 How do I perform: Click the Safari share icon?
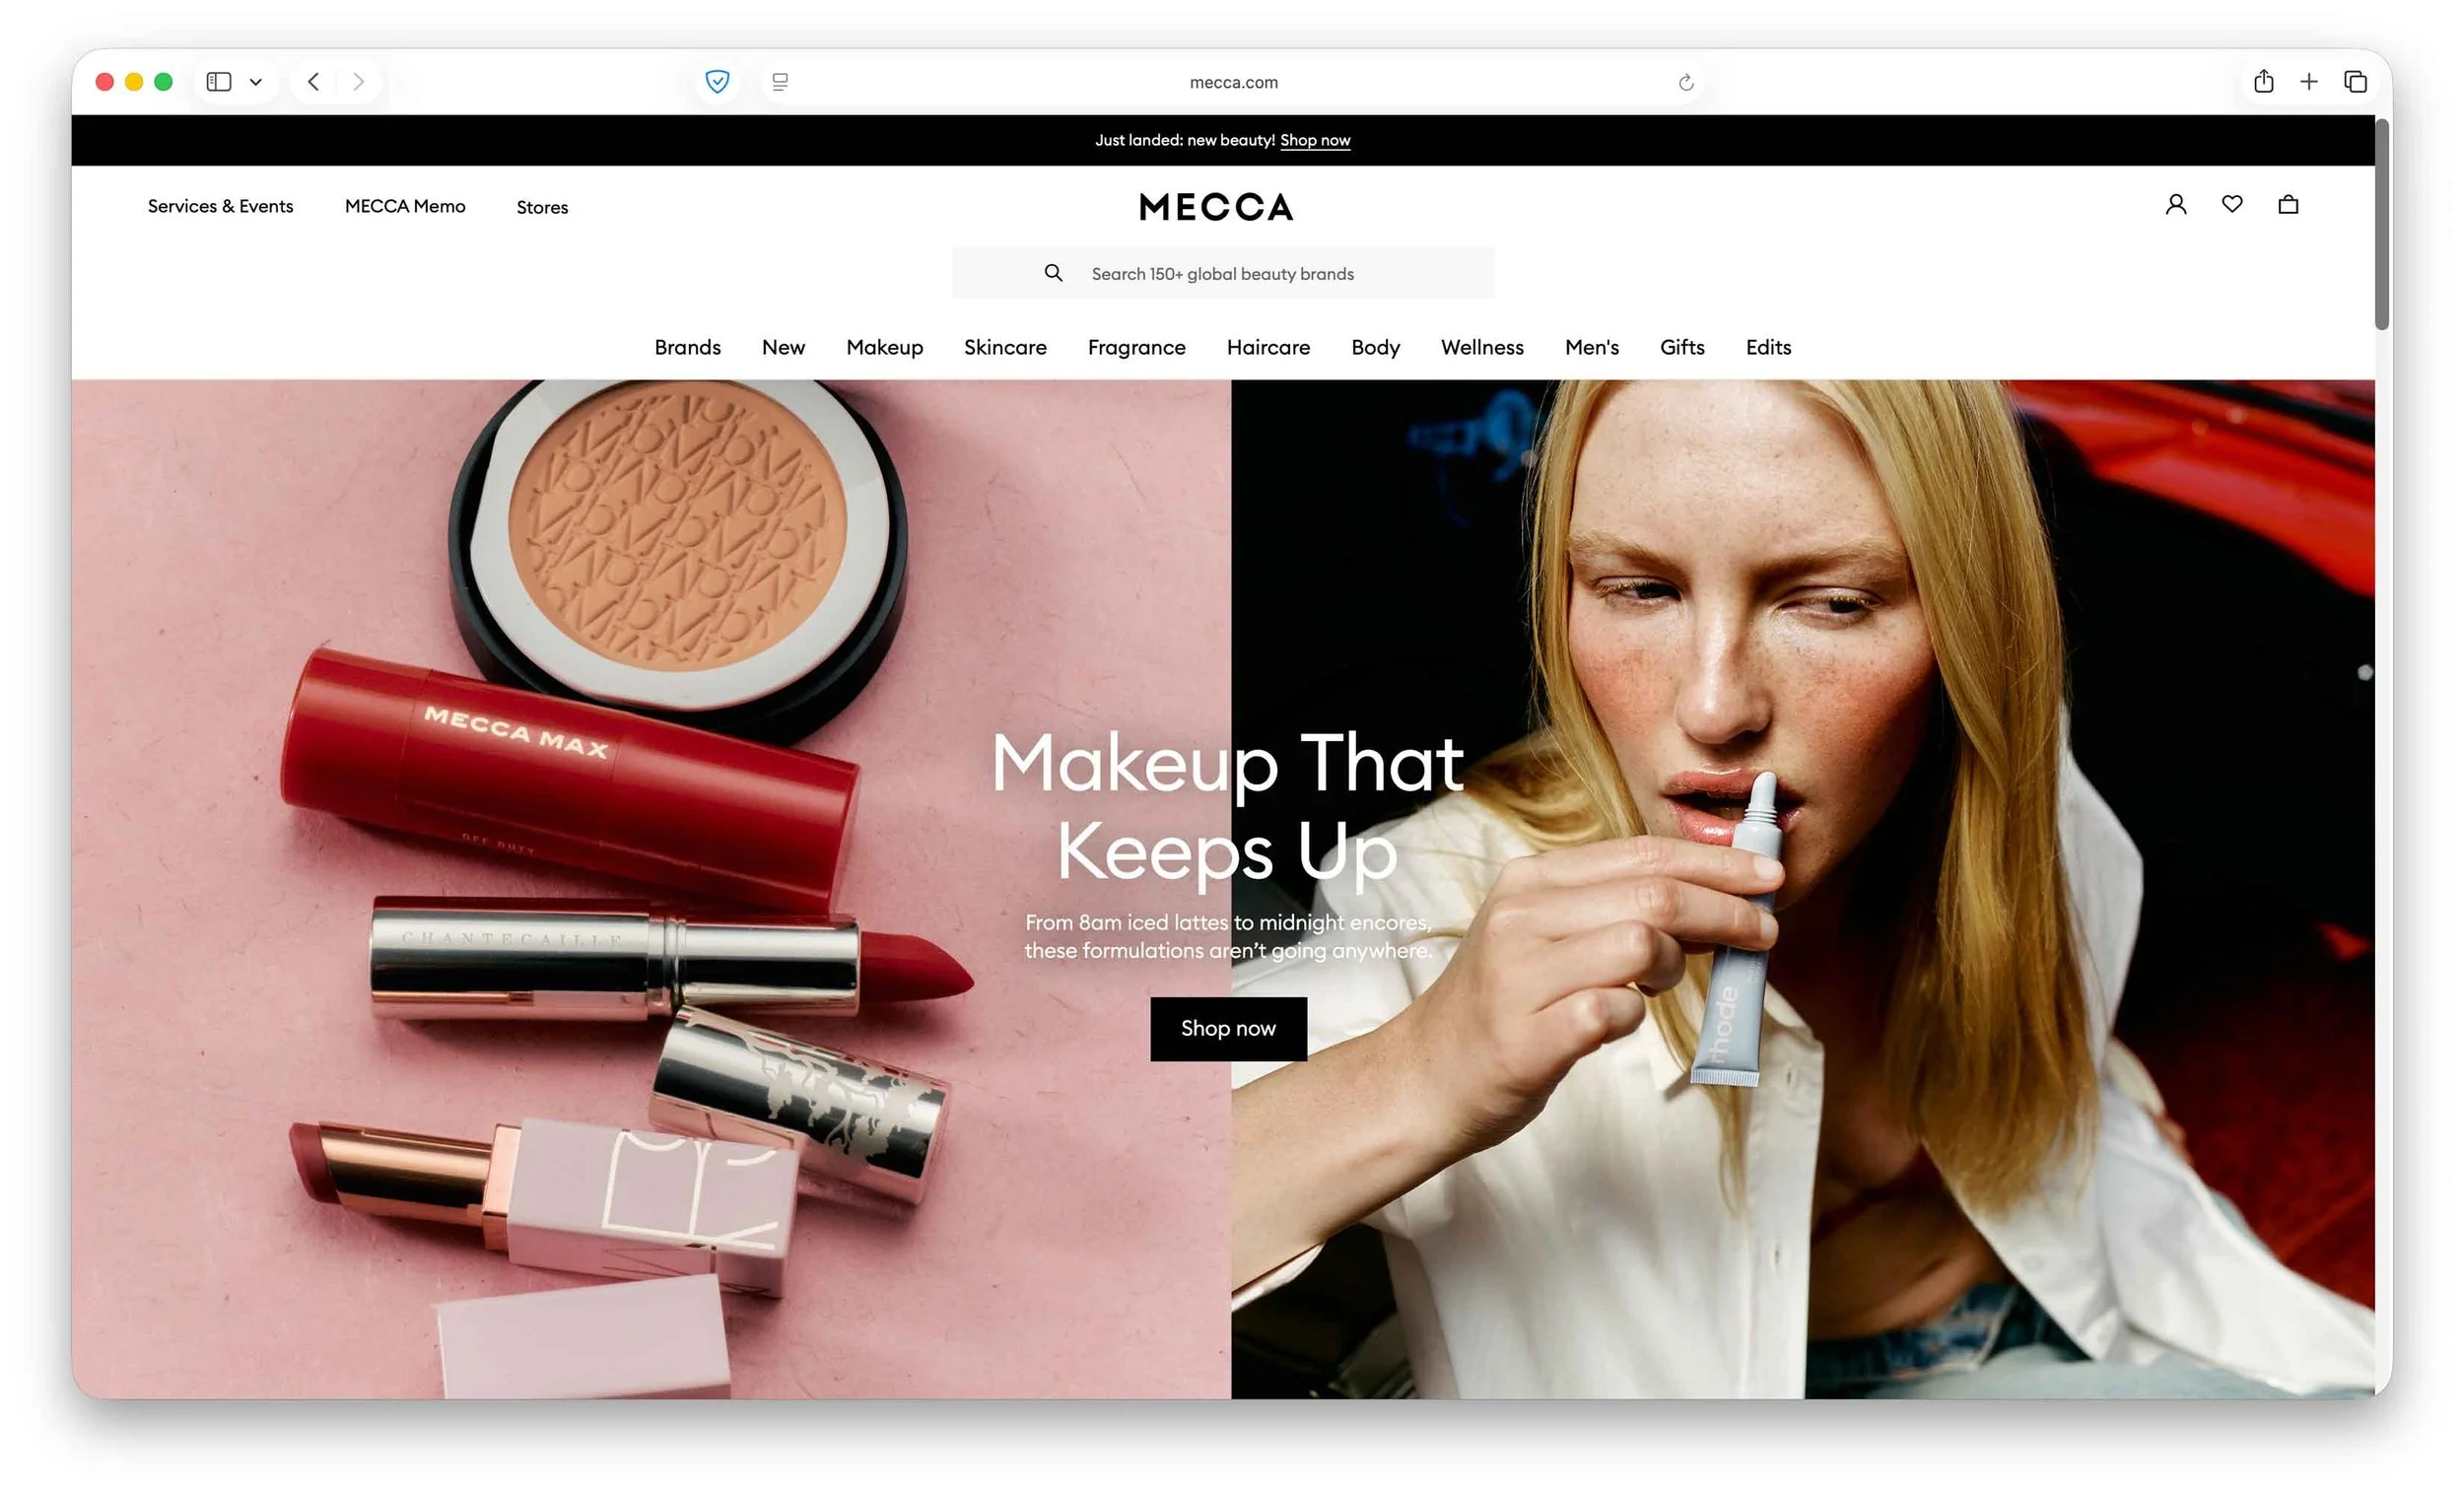click(2263, 82)
